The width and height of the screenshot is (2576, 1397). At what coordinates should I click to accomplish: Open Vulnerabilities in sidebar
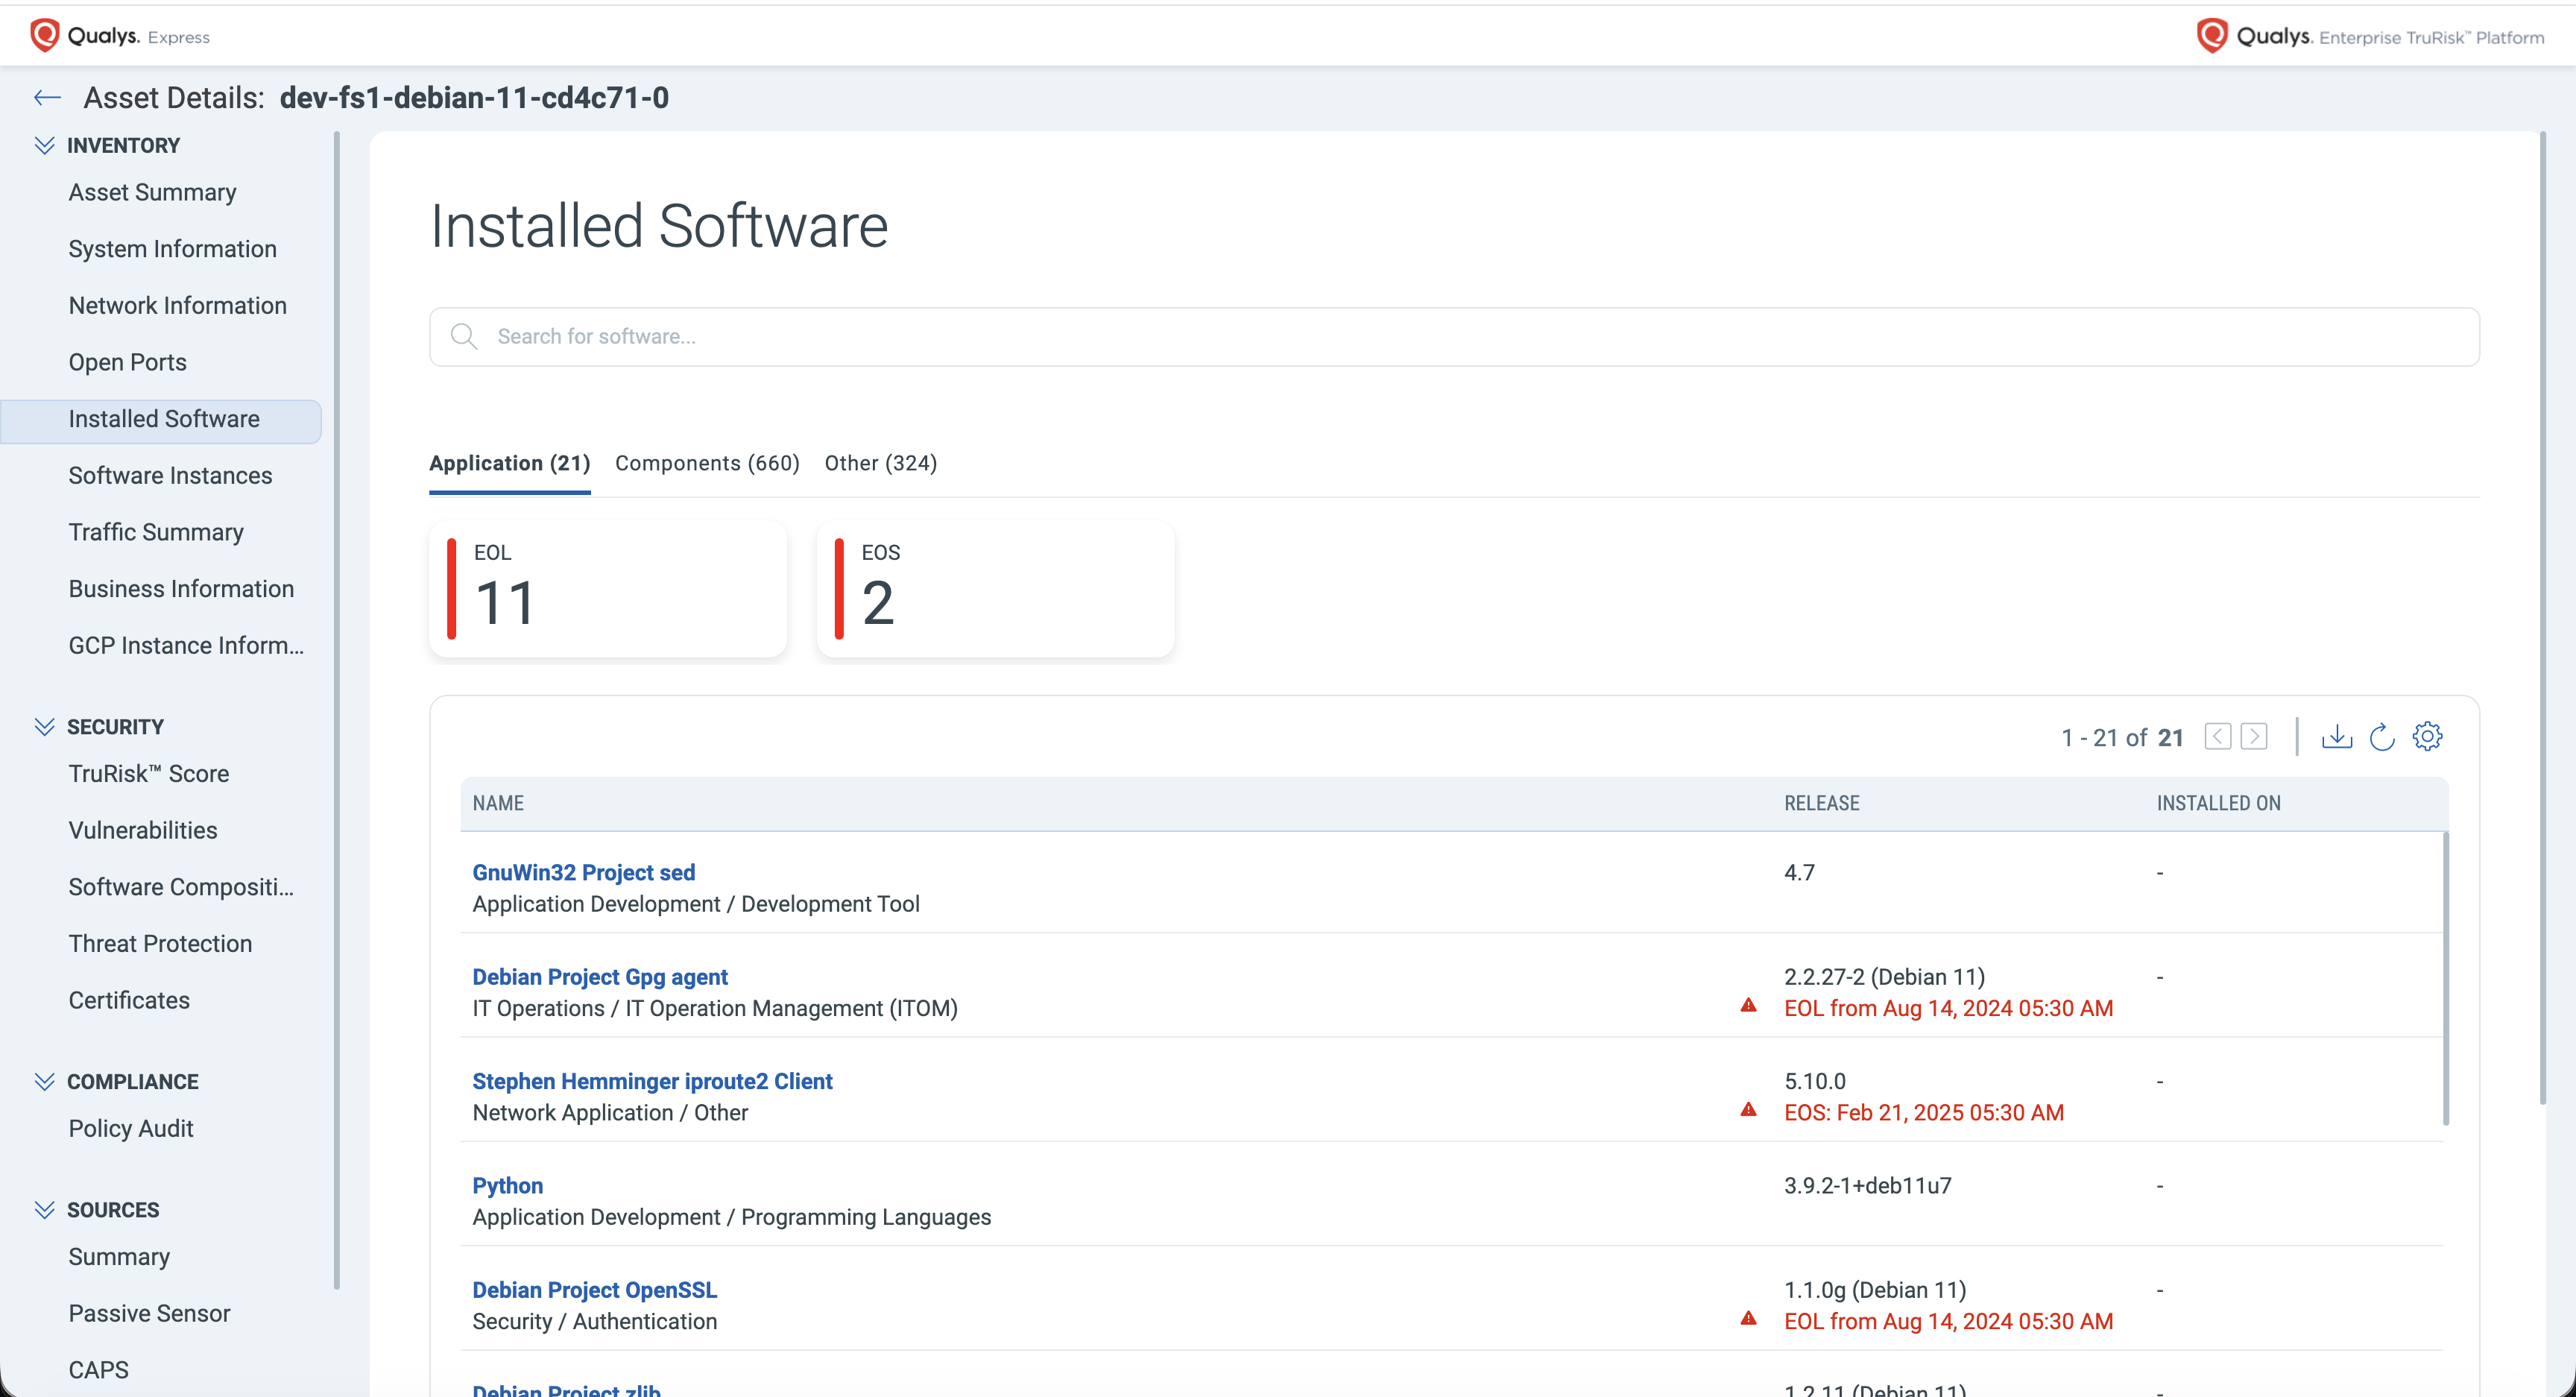(x=142, y=831)
